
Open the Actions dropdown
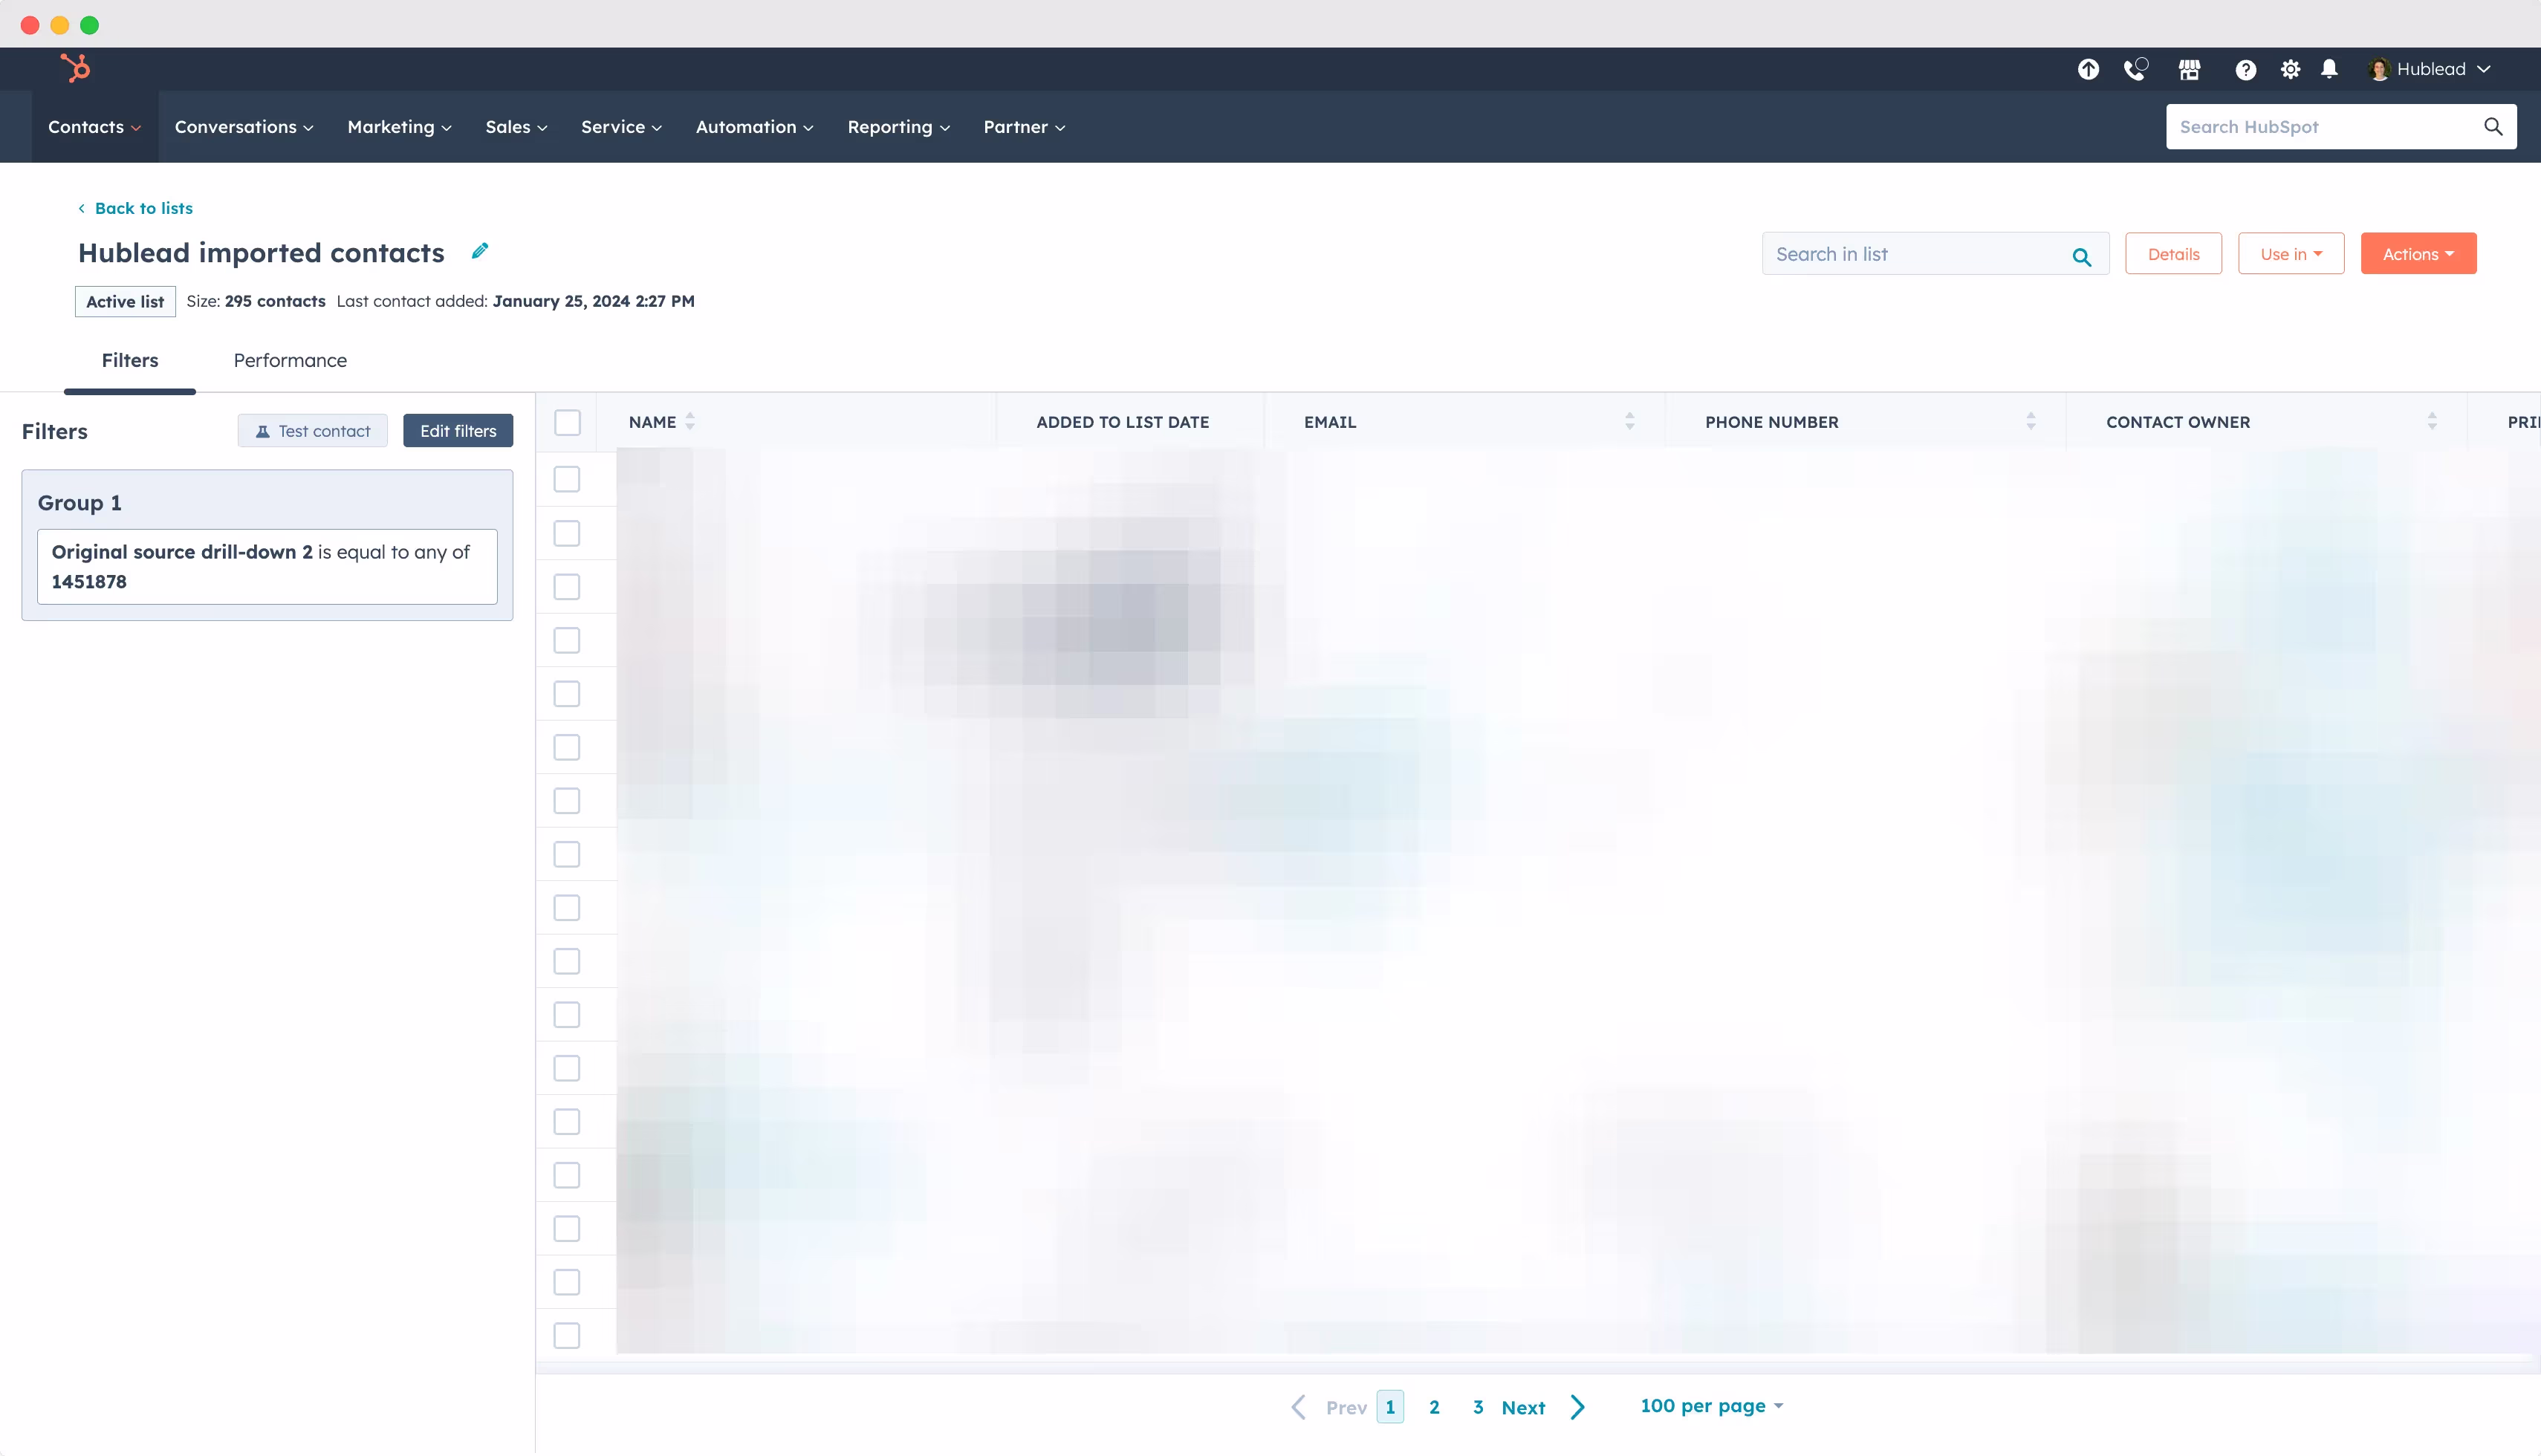pyautogui.click(x=2418, y=254)
